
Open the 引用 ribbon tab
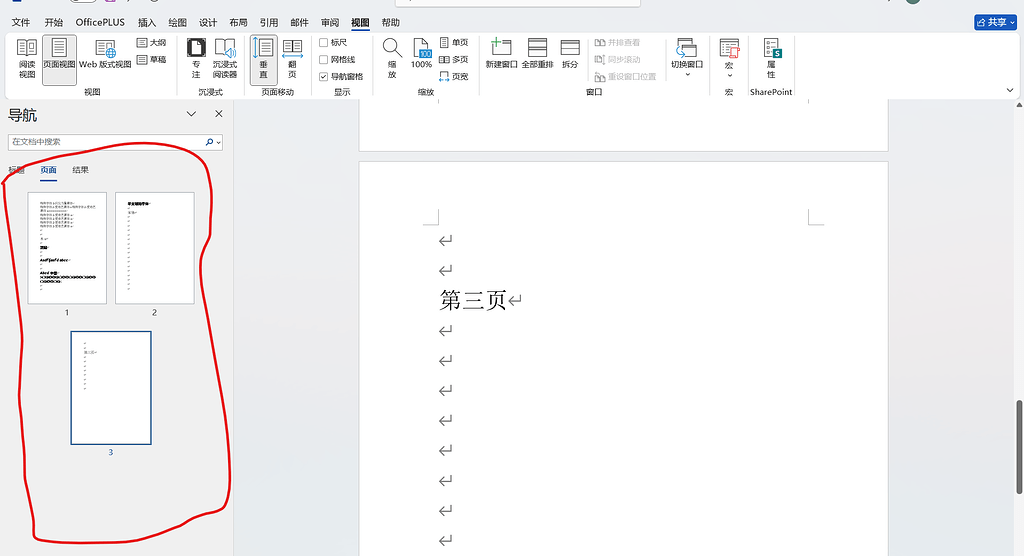[268, 22]
